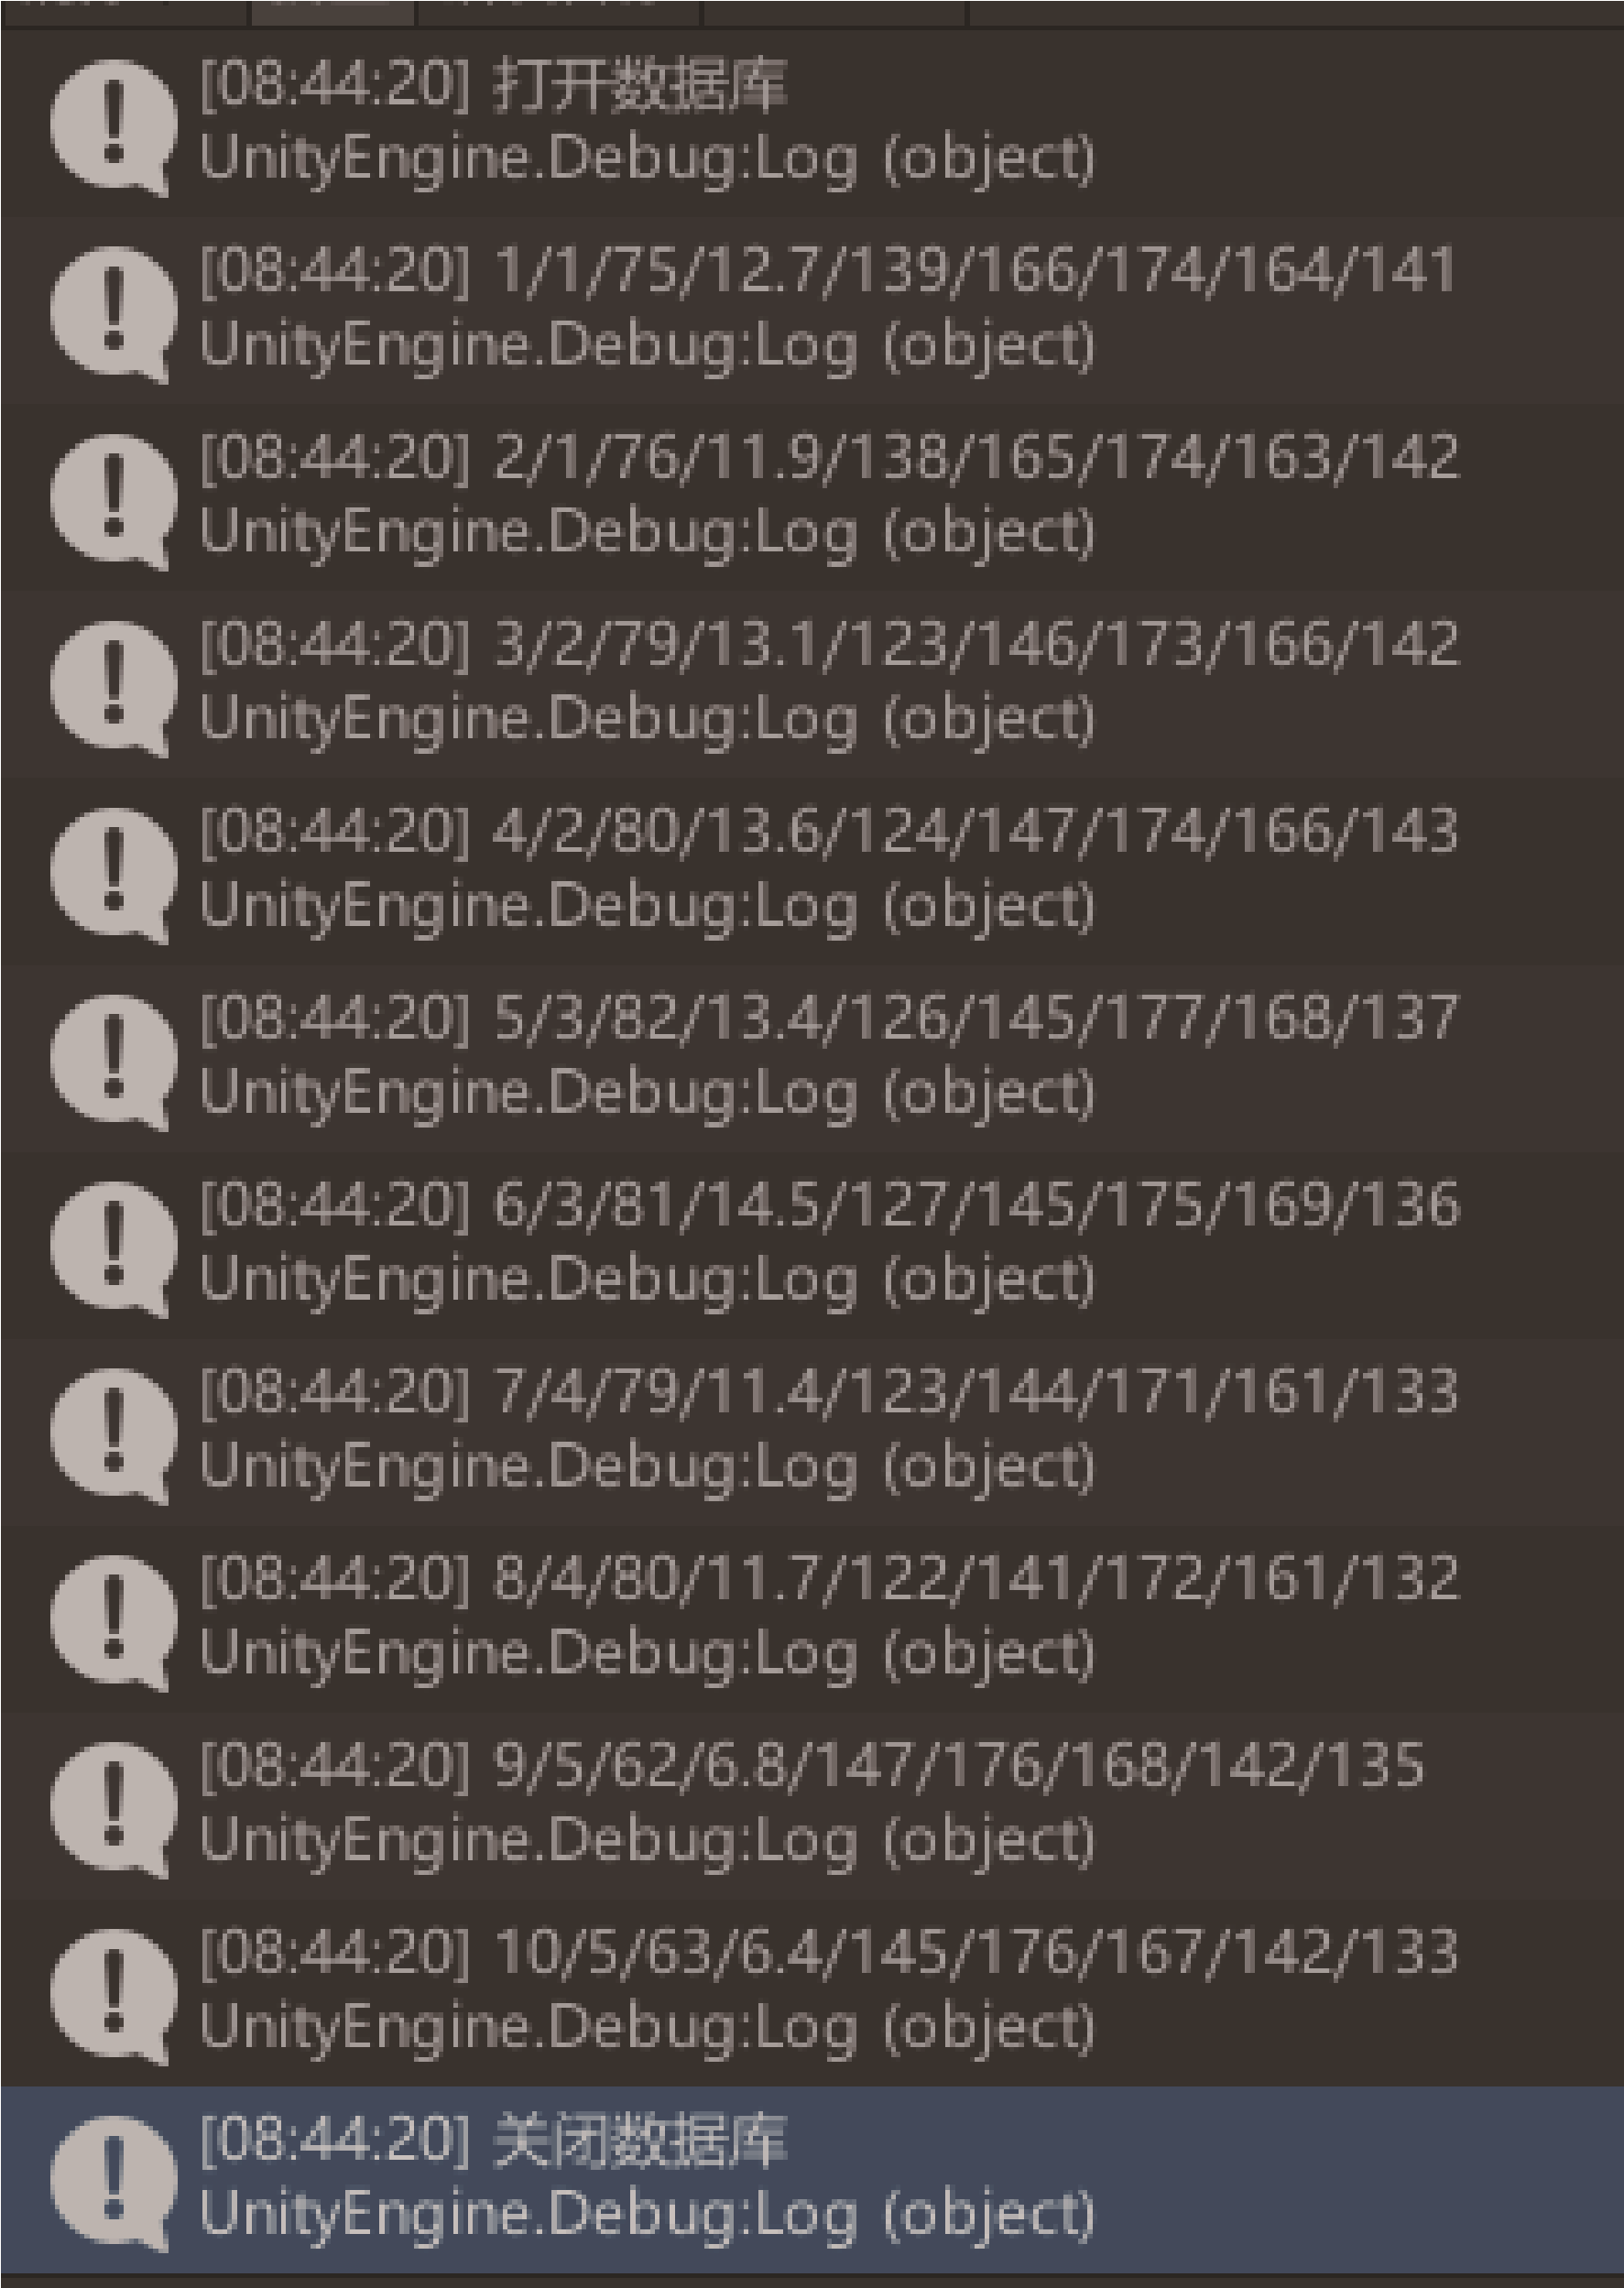Screen dimensions: 1624x2288
Task: Select log entry 9/5/62/6.8/147/176/168/142/135
Action: point(812,1806)
